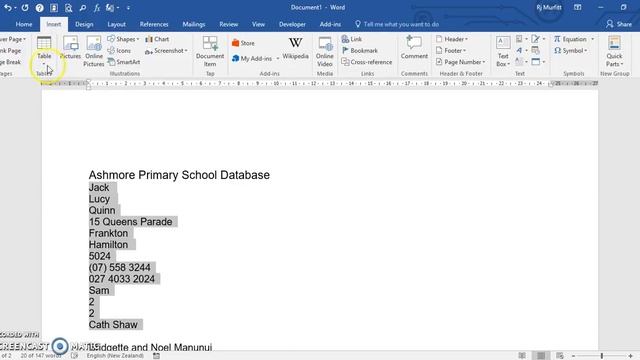Click the fx formula icon in title bar
Viewport: 640px width, 360px height.
coord(97,8)
